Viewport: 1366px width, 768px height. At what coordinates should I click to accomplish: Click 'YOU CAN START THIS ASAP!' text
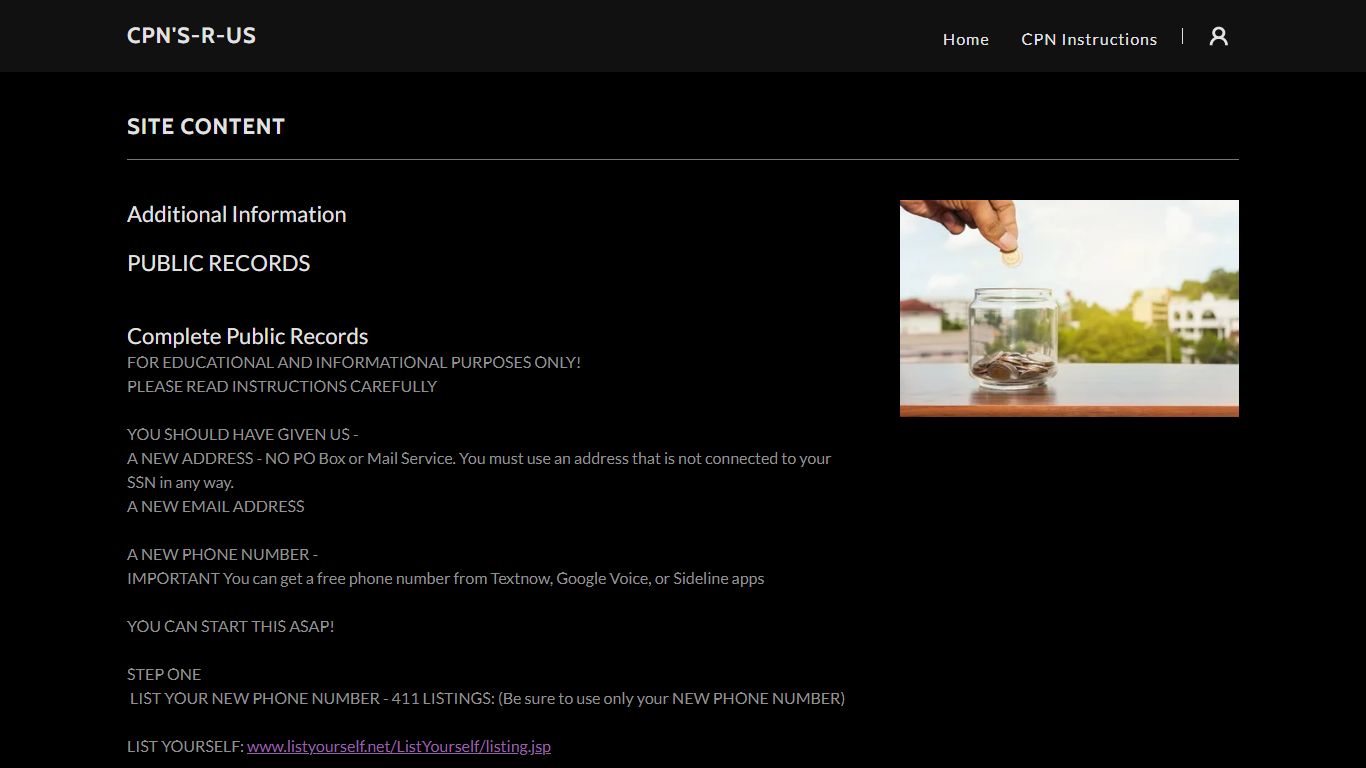tap(231, 626)
